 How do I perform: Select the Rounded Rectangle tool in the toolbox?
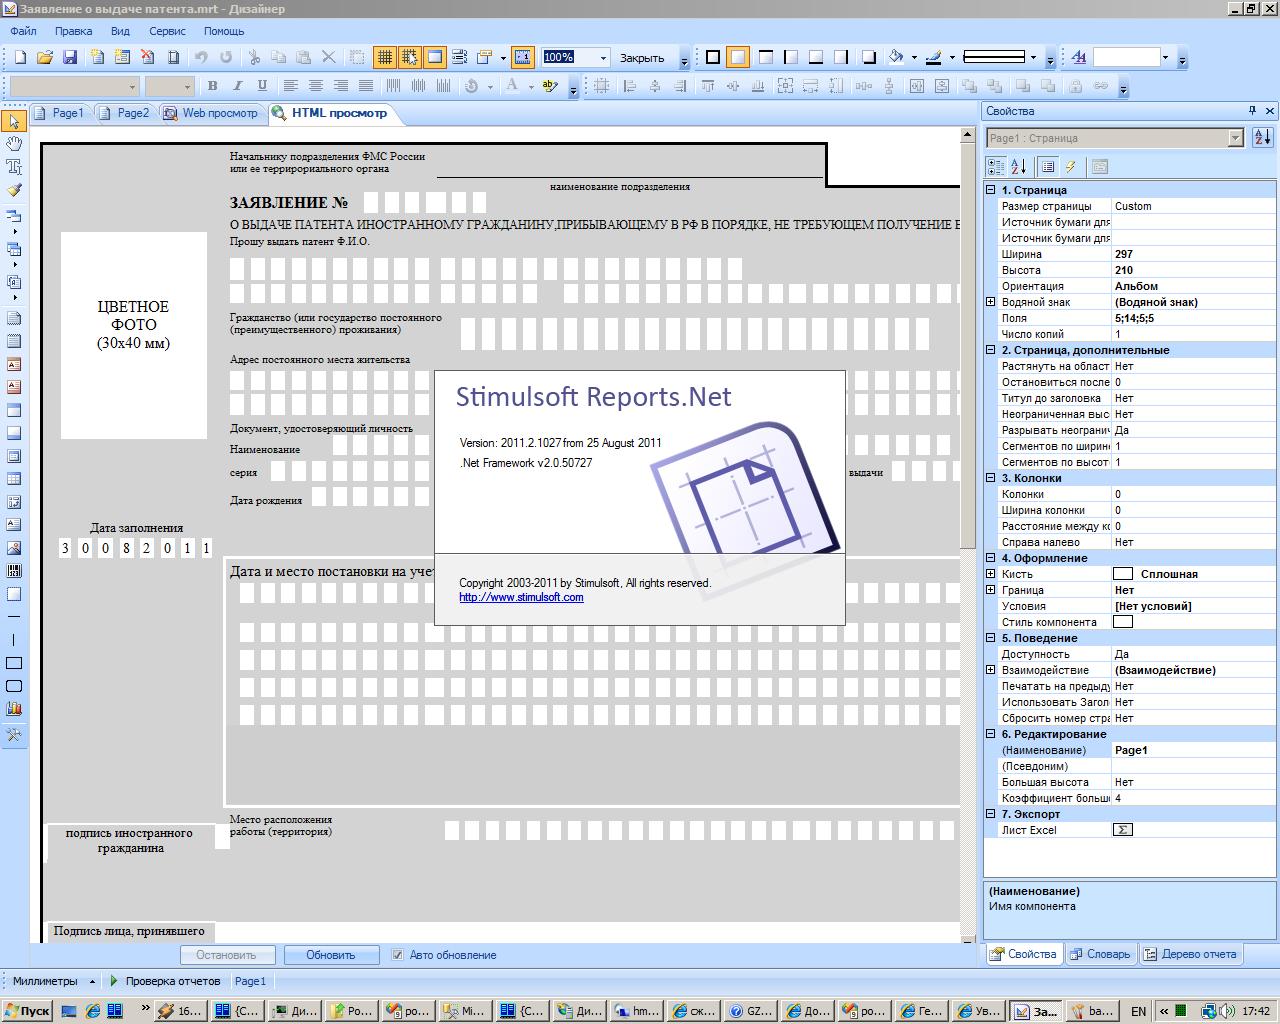pyautogui.click(x=14, y=686)
